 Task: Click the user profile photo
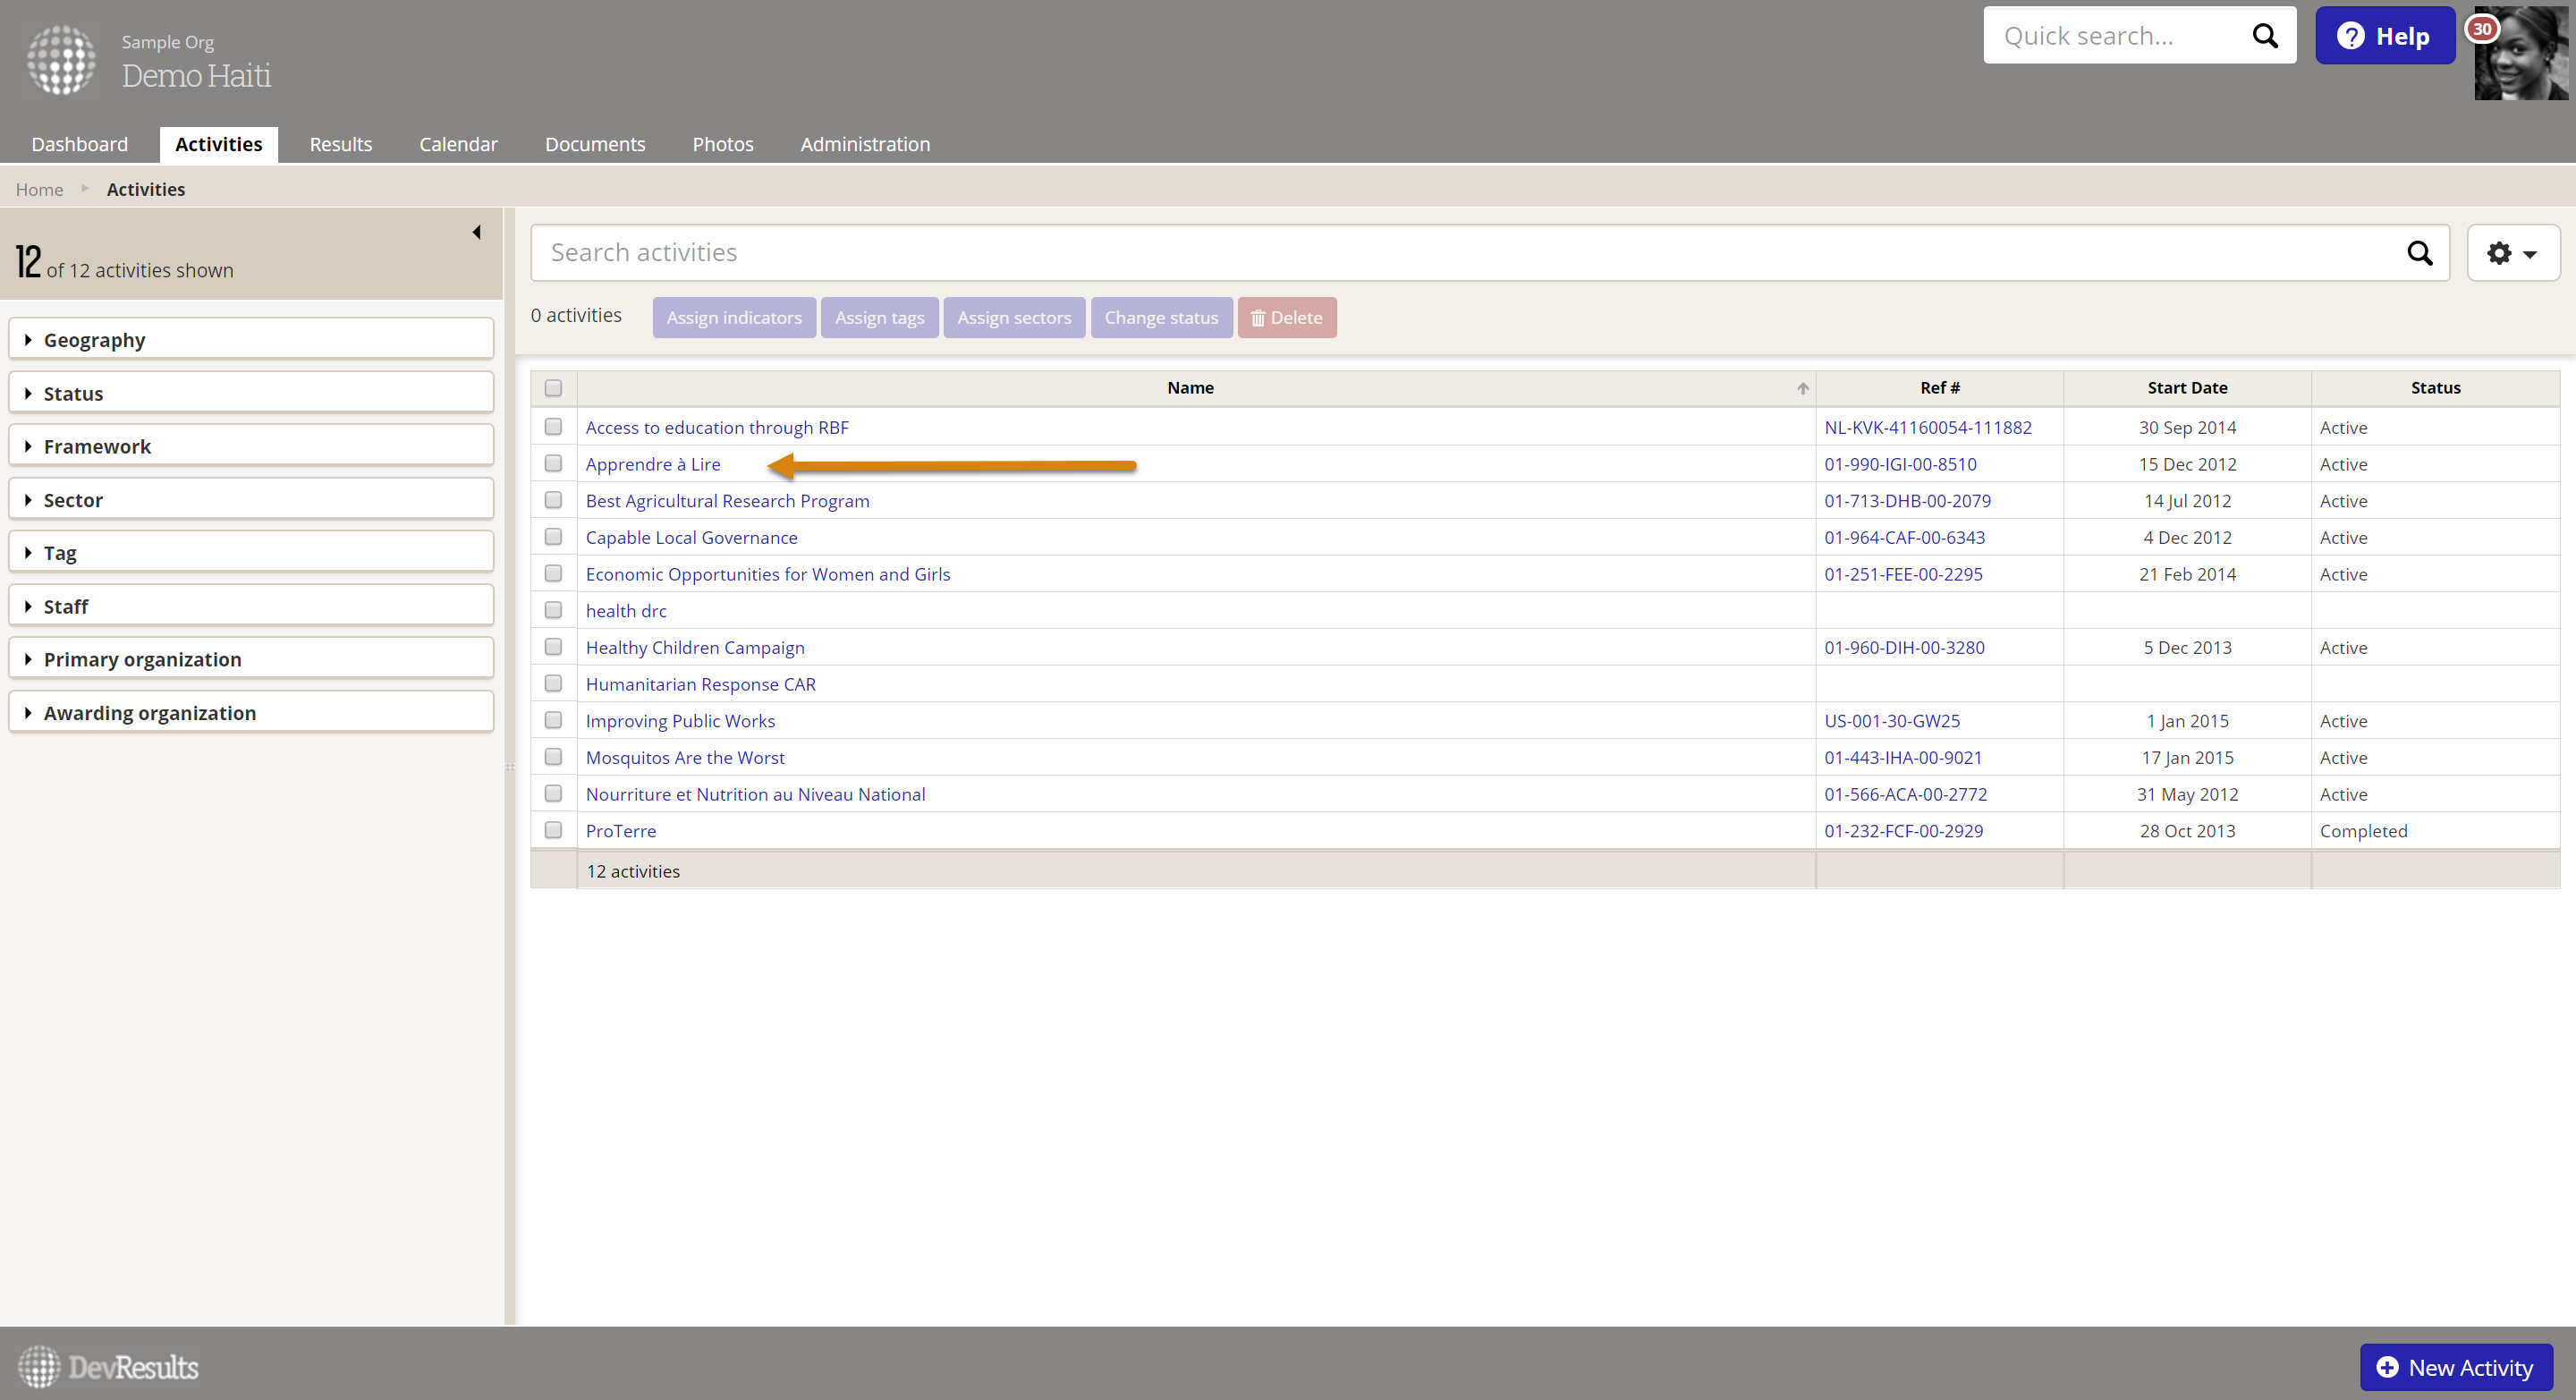[2527, 60]
